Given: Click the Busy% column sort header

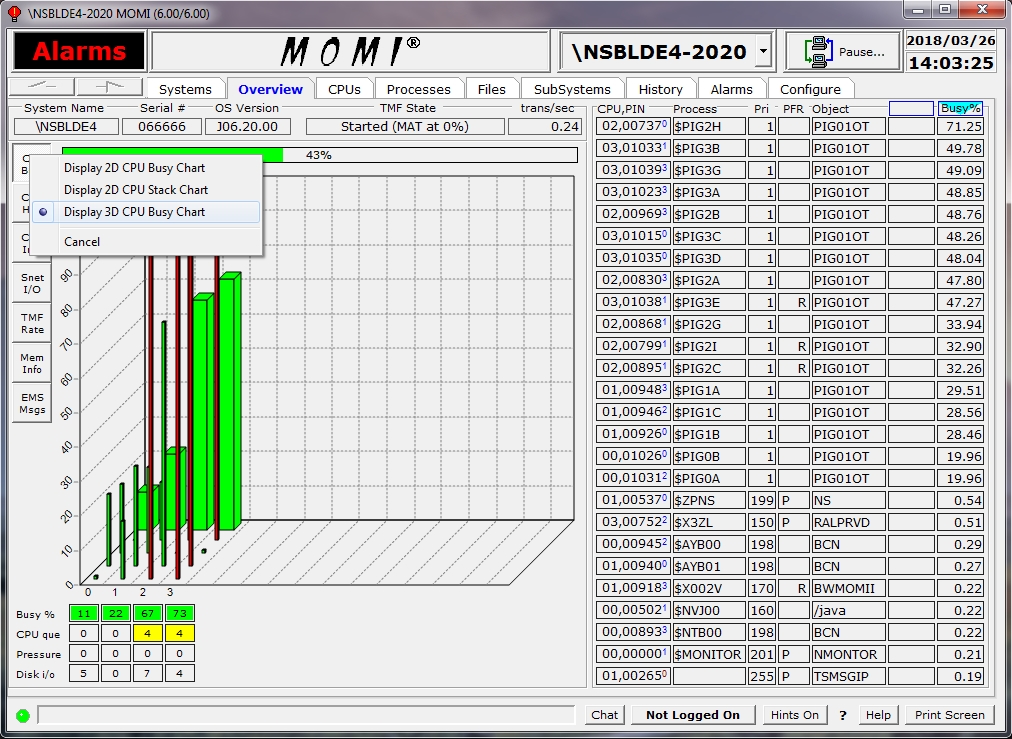Looking at the screenshot, I should click(x=961, y=108).
